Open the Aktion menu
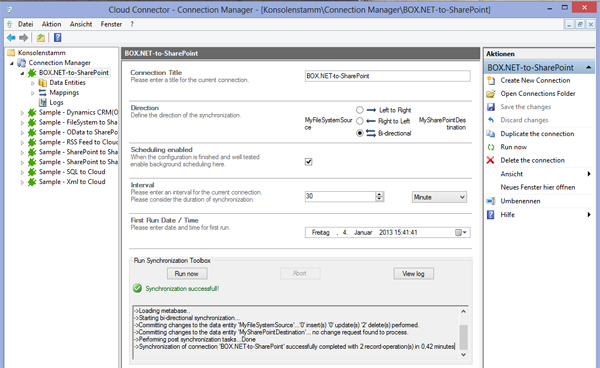Screen dimensions: 600x368 [x=51, y=24]
